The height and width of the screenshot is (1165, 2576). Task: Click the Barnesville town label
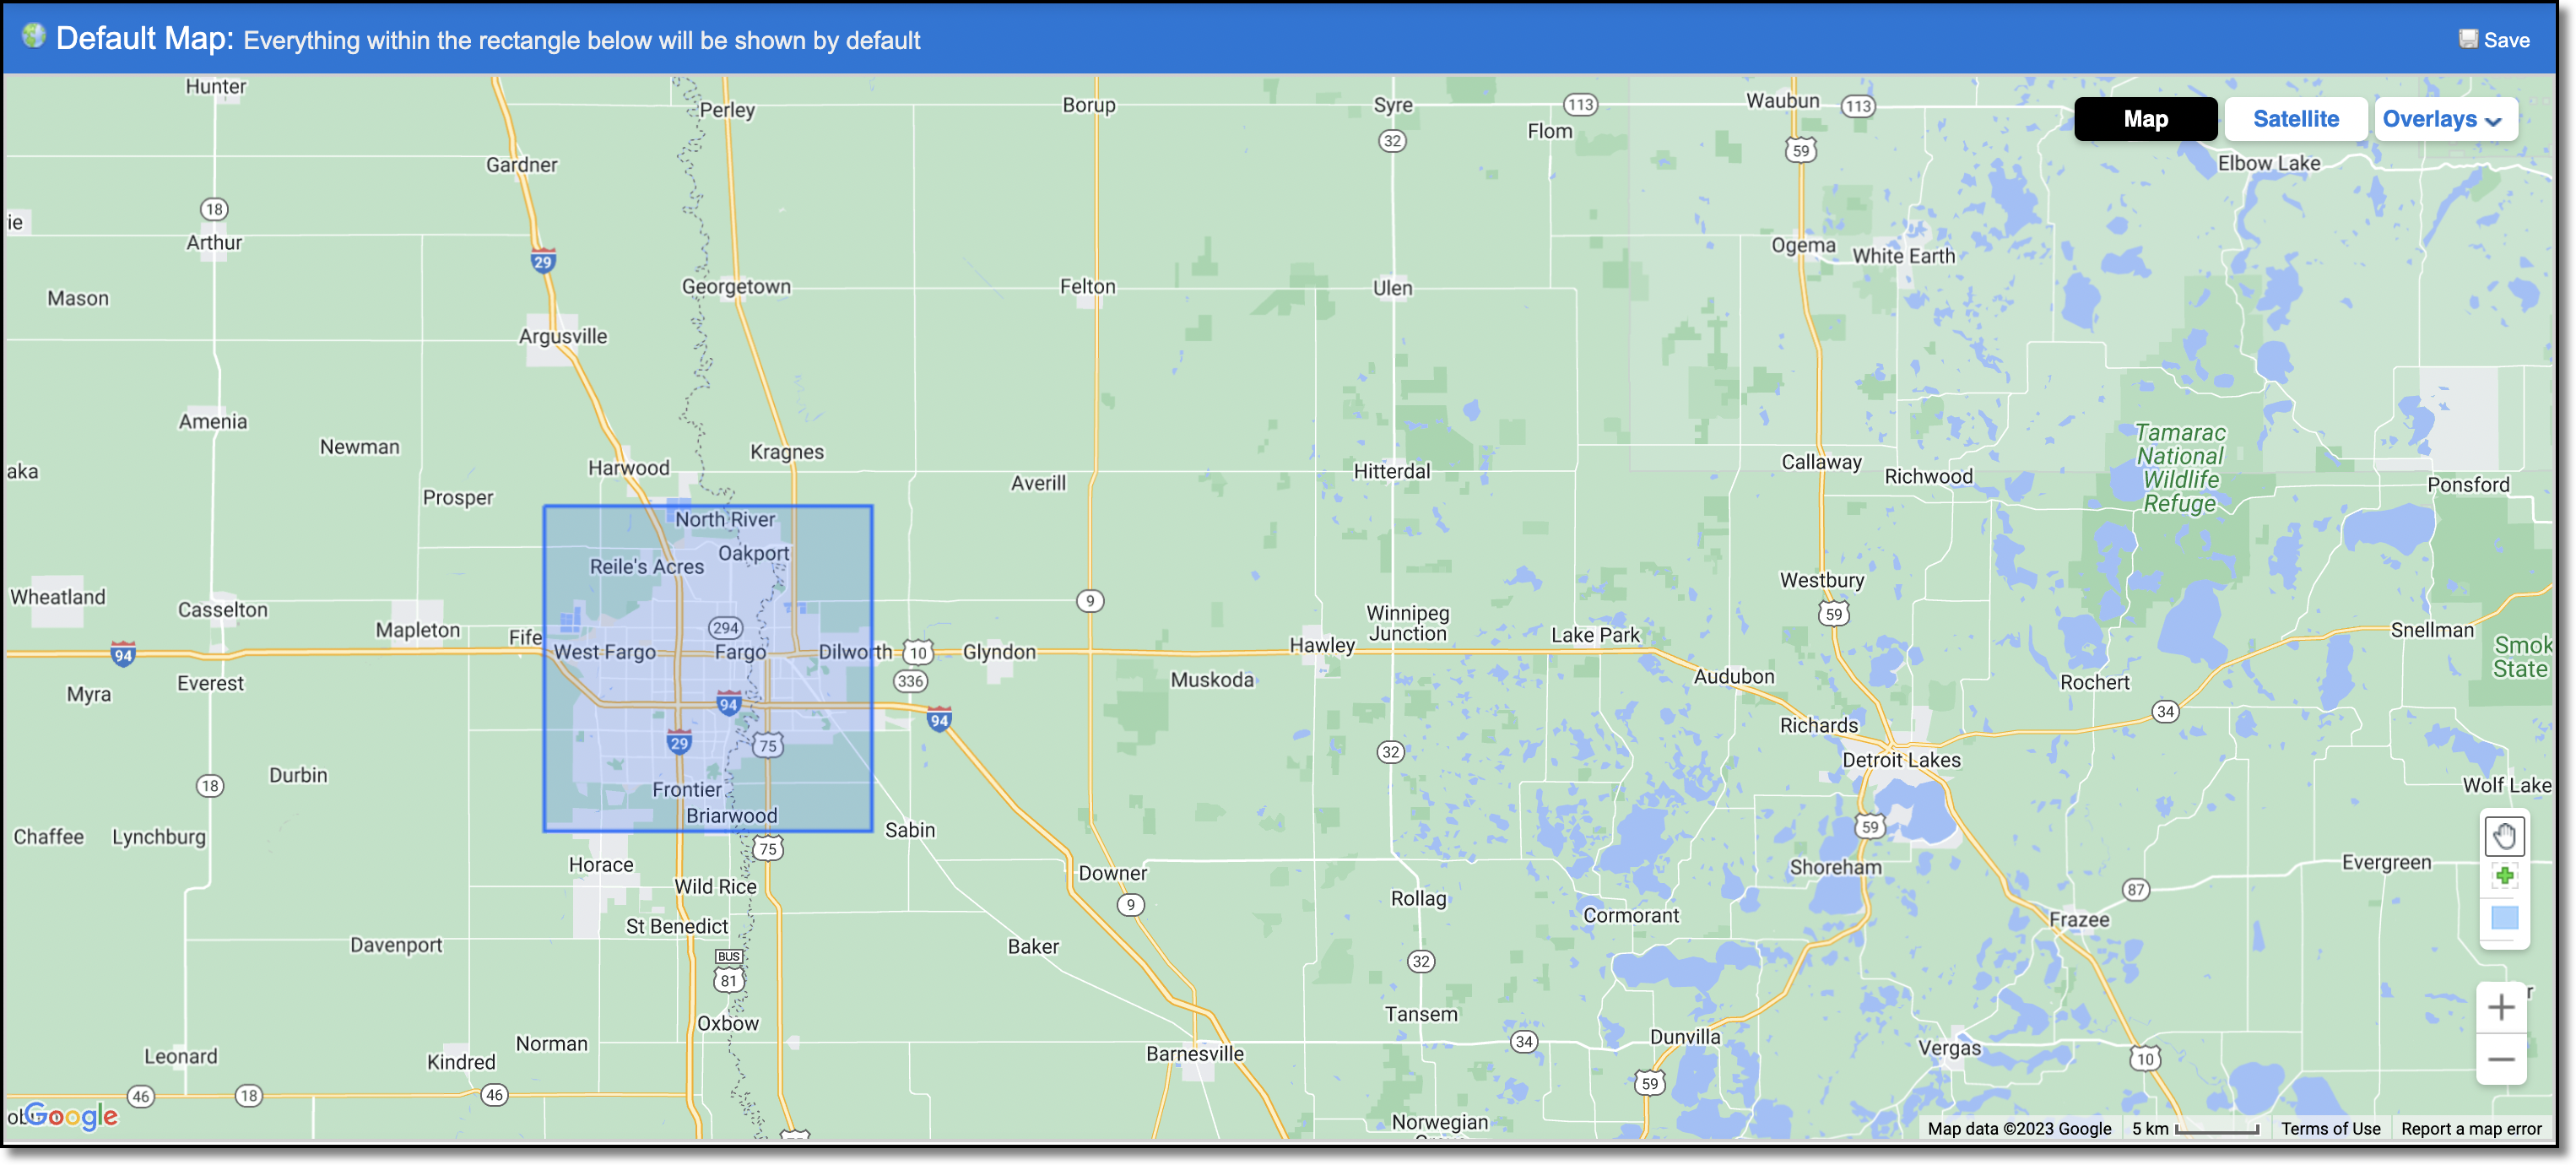(1194, 1053)
